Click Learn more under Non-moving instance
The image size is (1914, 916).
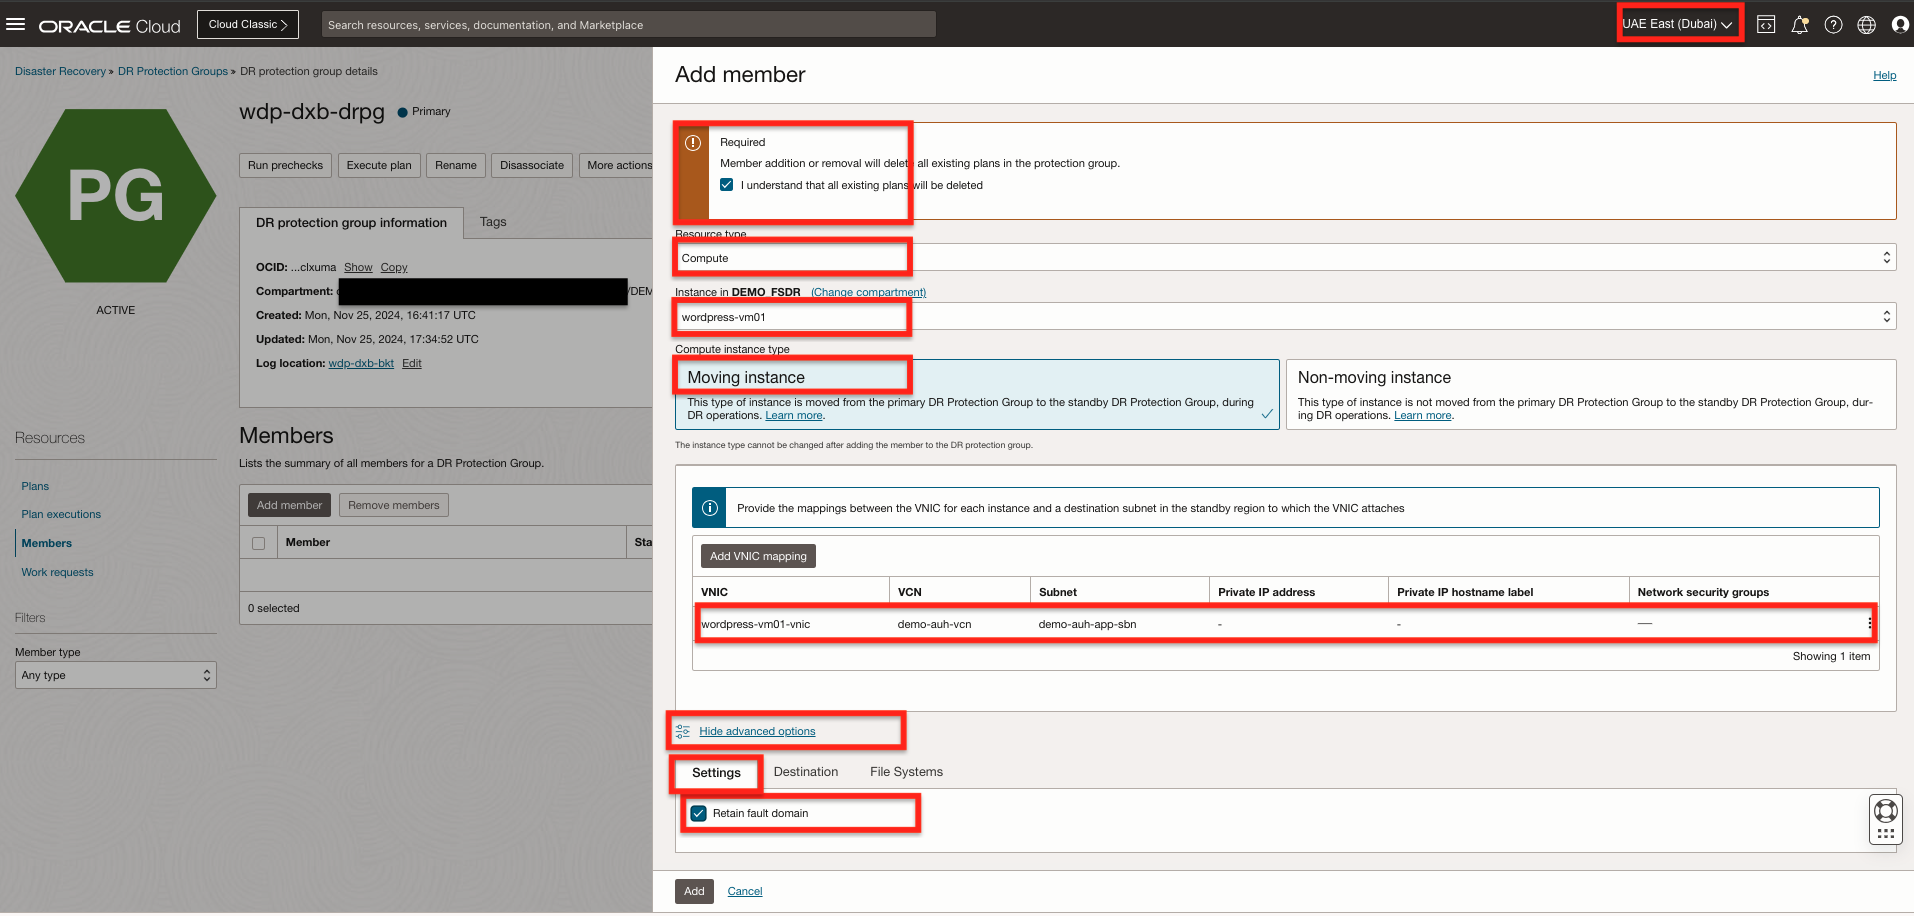1423,416
